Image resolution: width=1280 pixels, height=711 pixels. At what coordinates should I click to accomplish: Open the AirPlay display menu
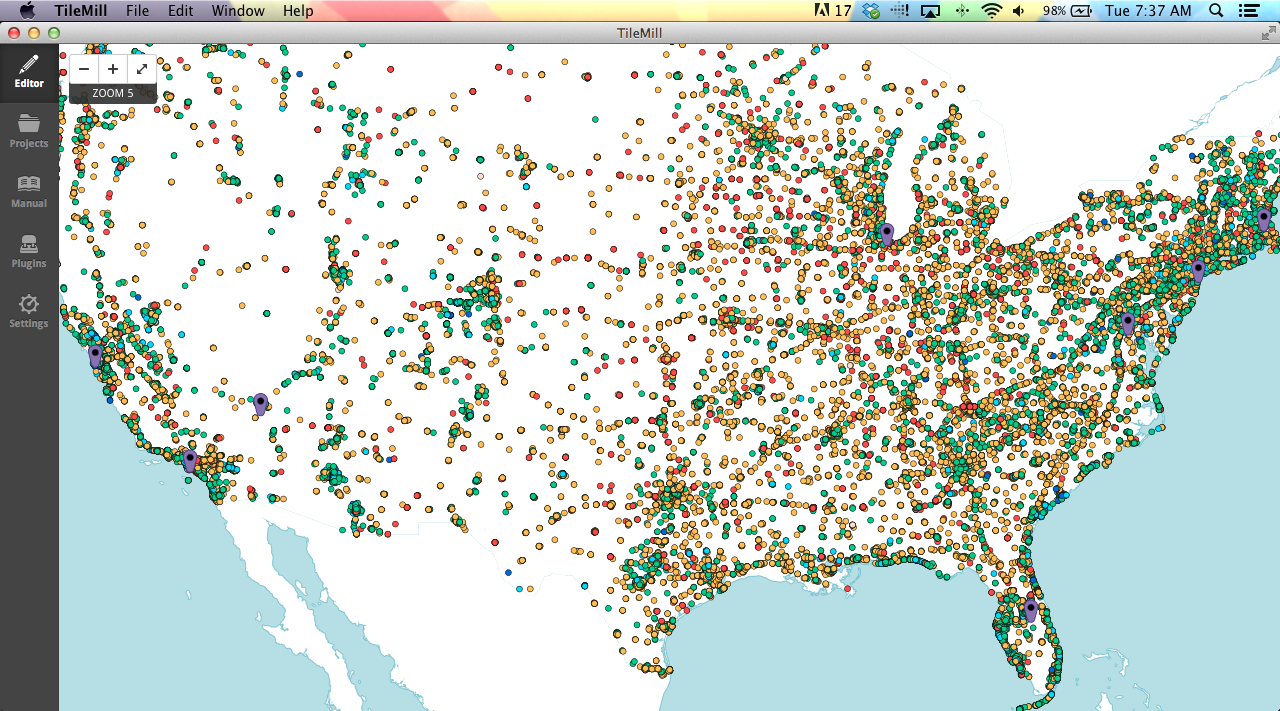click(930, 11)
